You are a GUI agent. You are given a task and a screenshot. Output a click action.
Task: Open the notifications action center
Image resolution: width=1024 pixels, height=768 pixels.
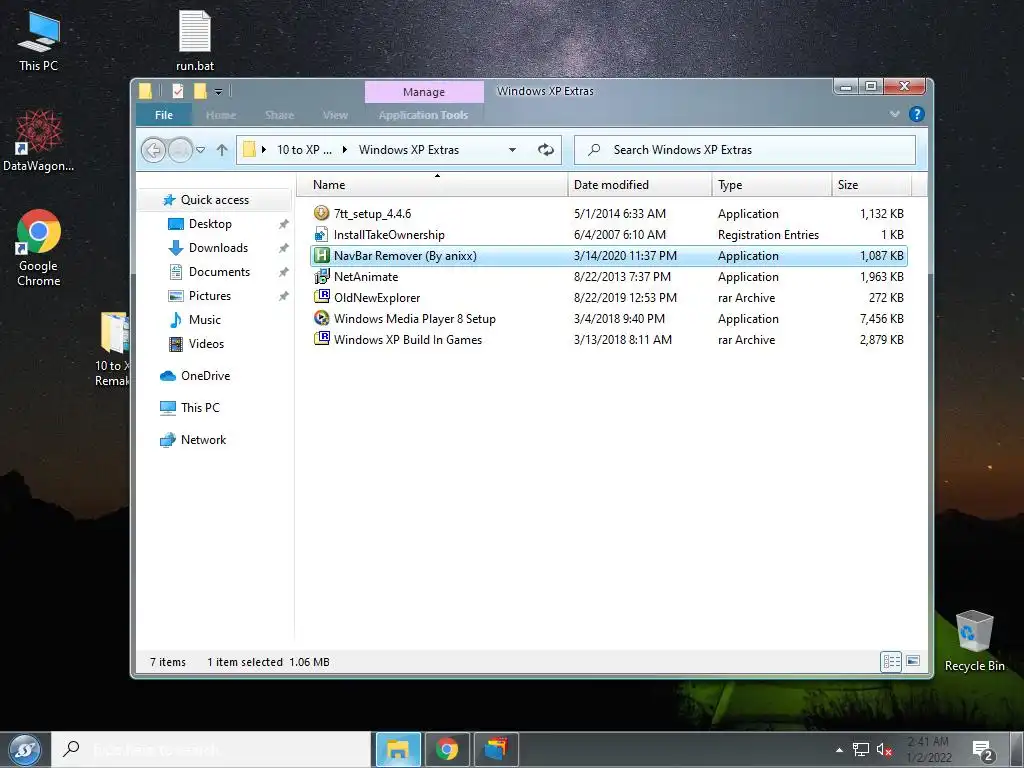982,751
